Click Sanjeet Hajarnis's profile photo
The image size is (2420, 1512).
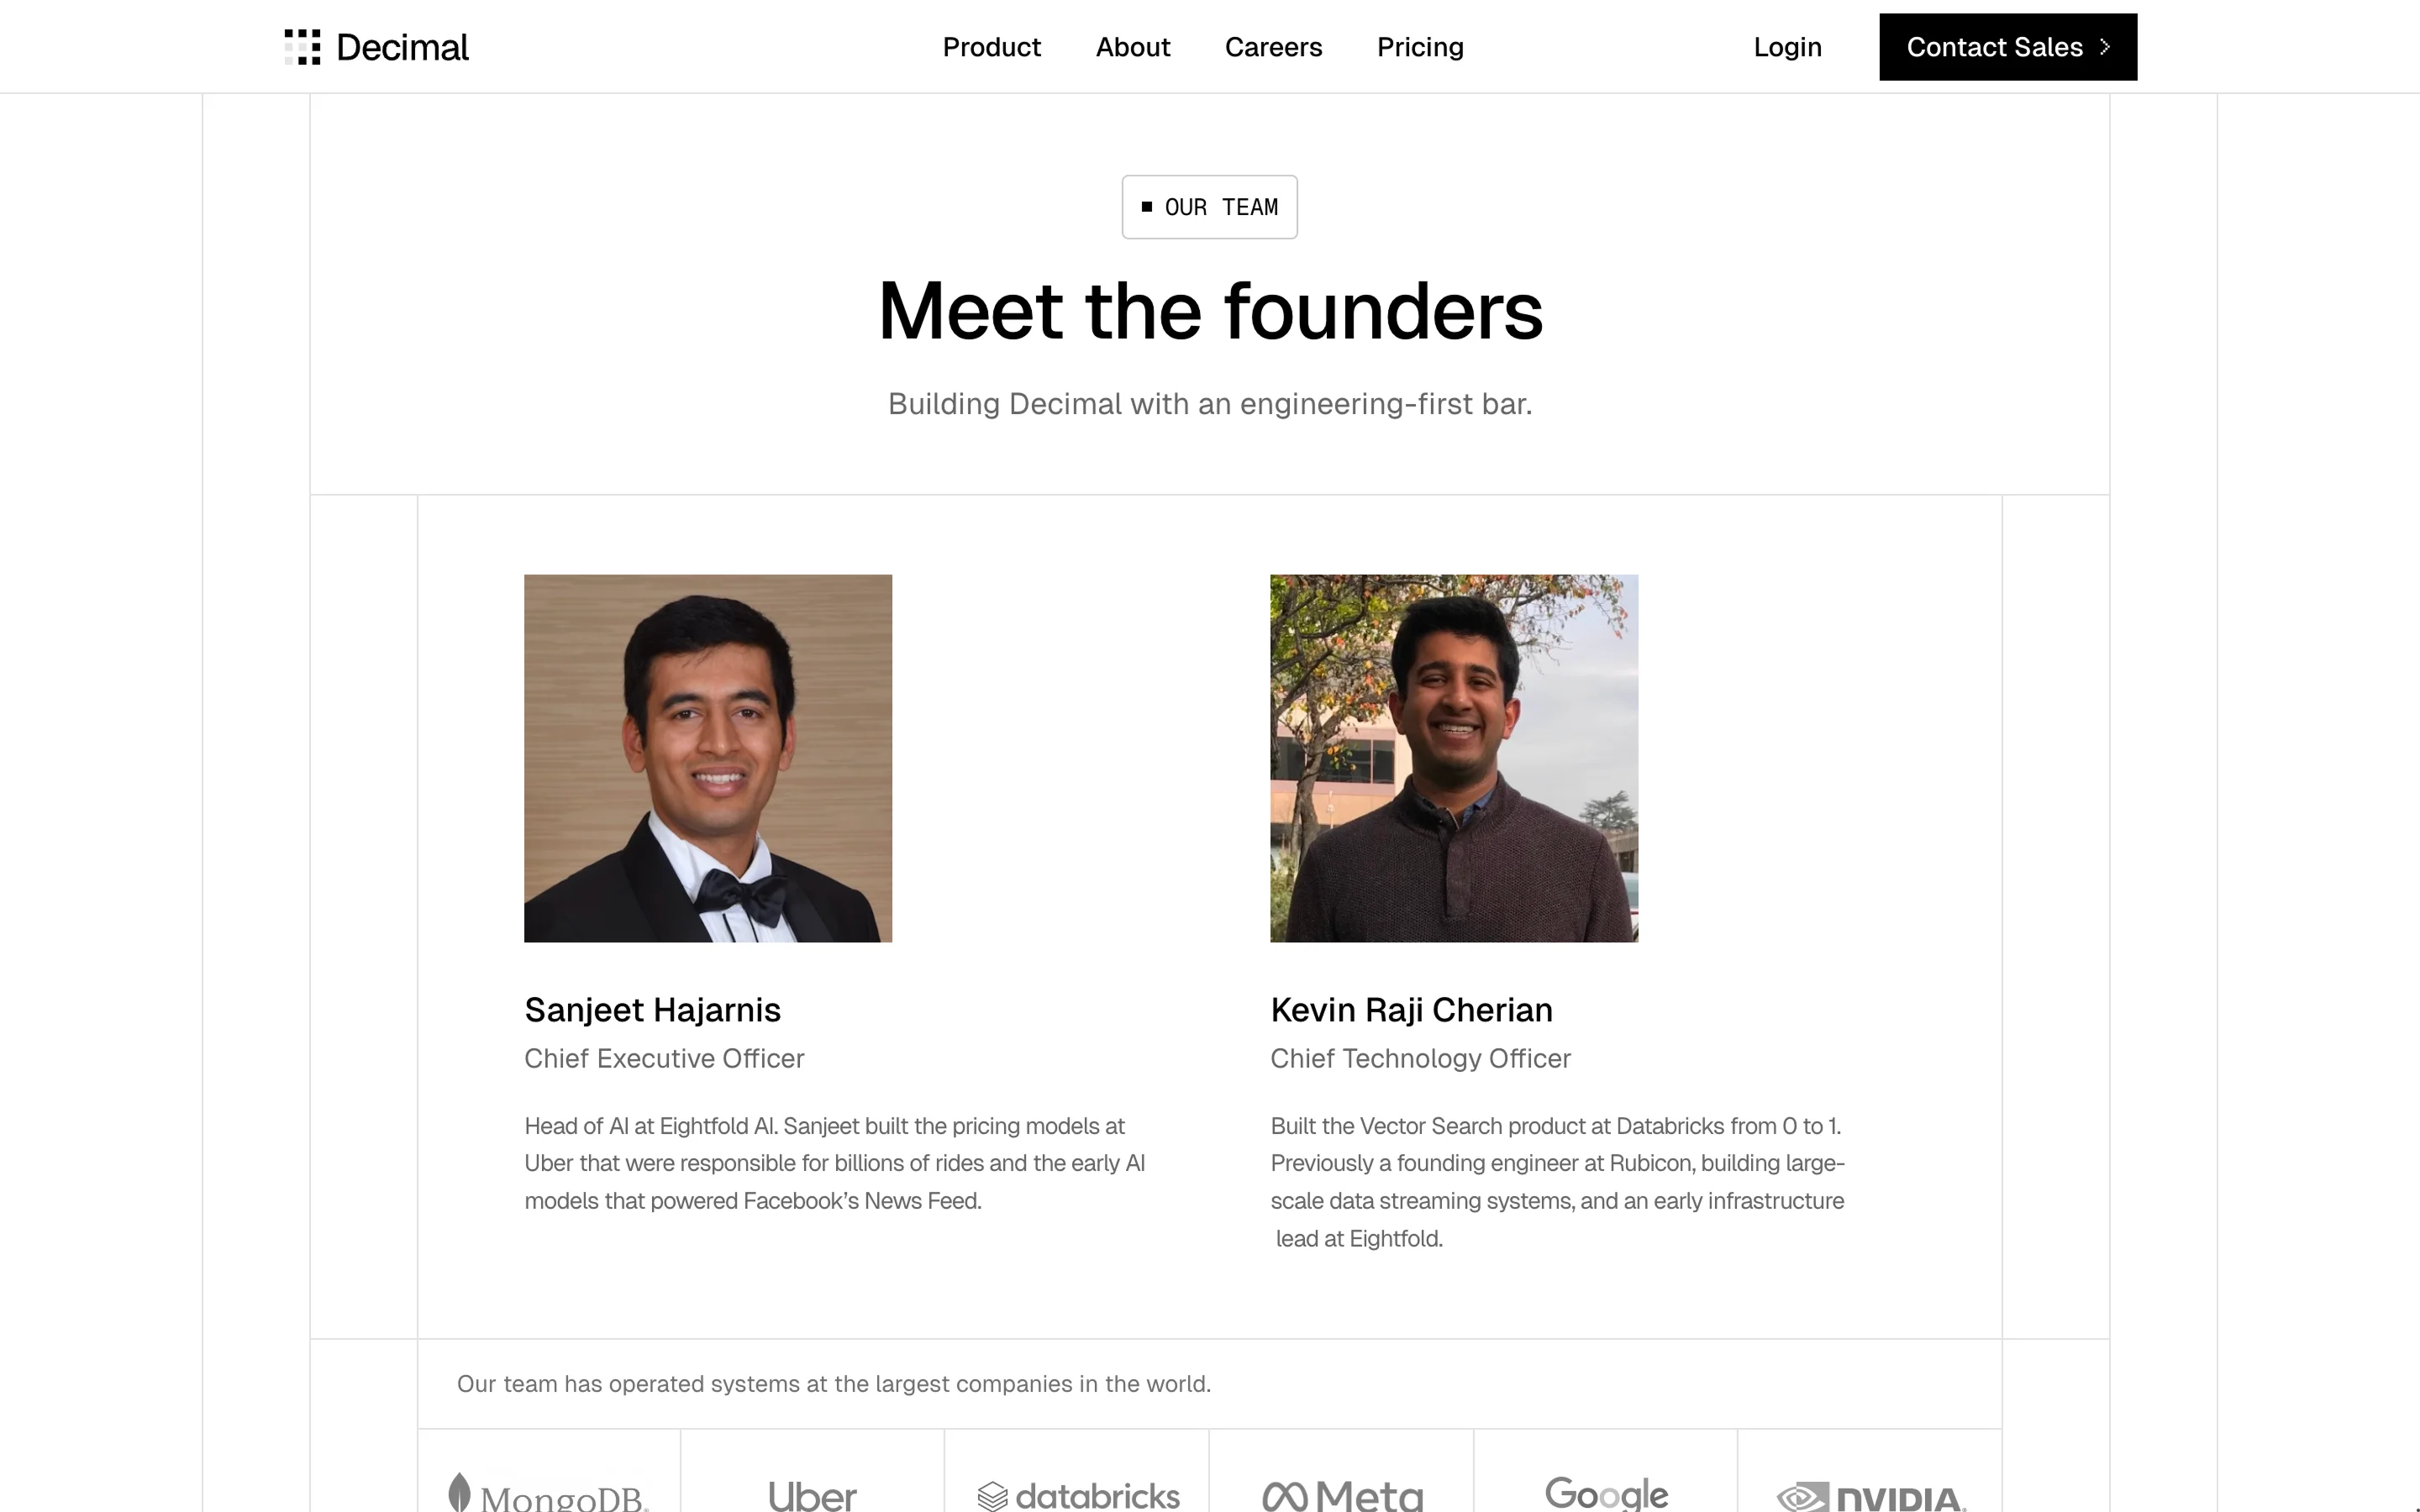[x=708, y=758]
